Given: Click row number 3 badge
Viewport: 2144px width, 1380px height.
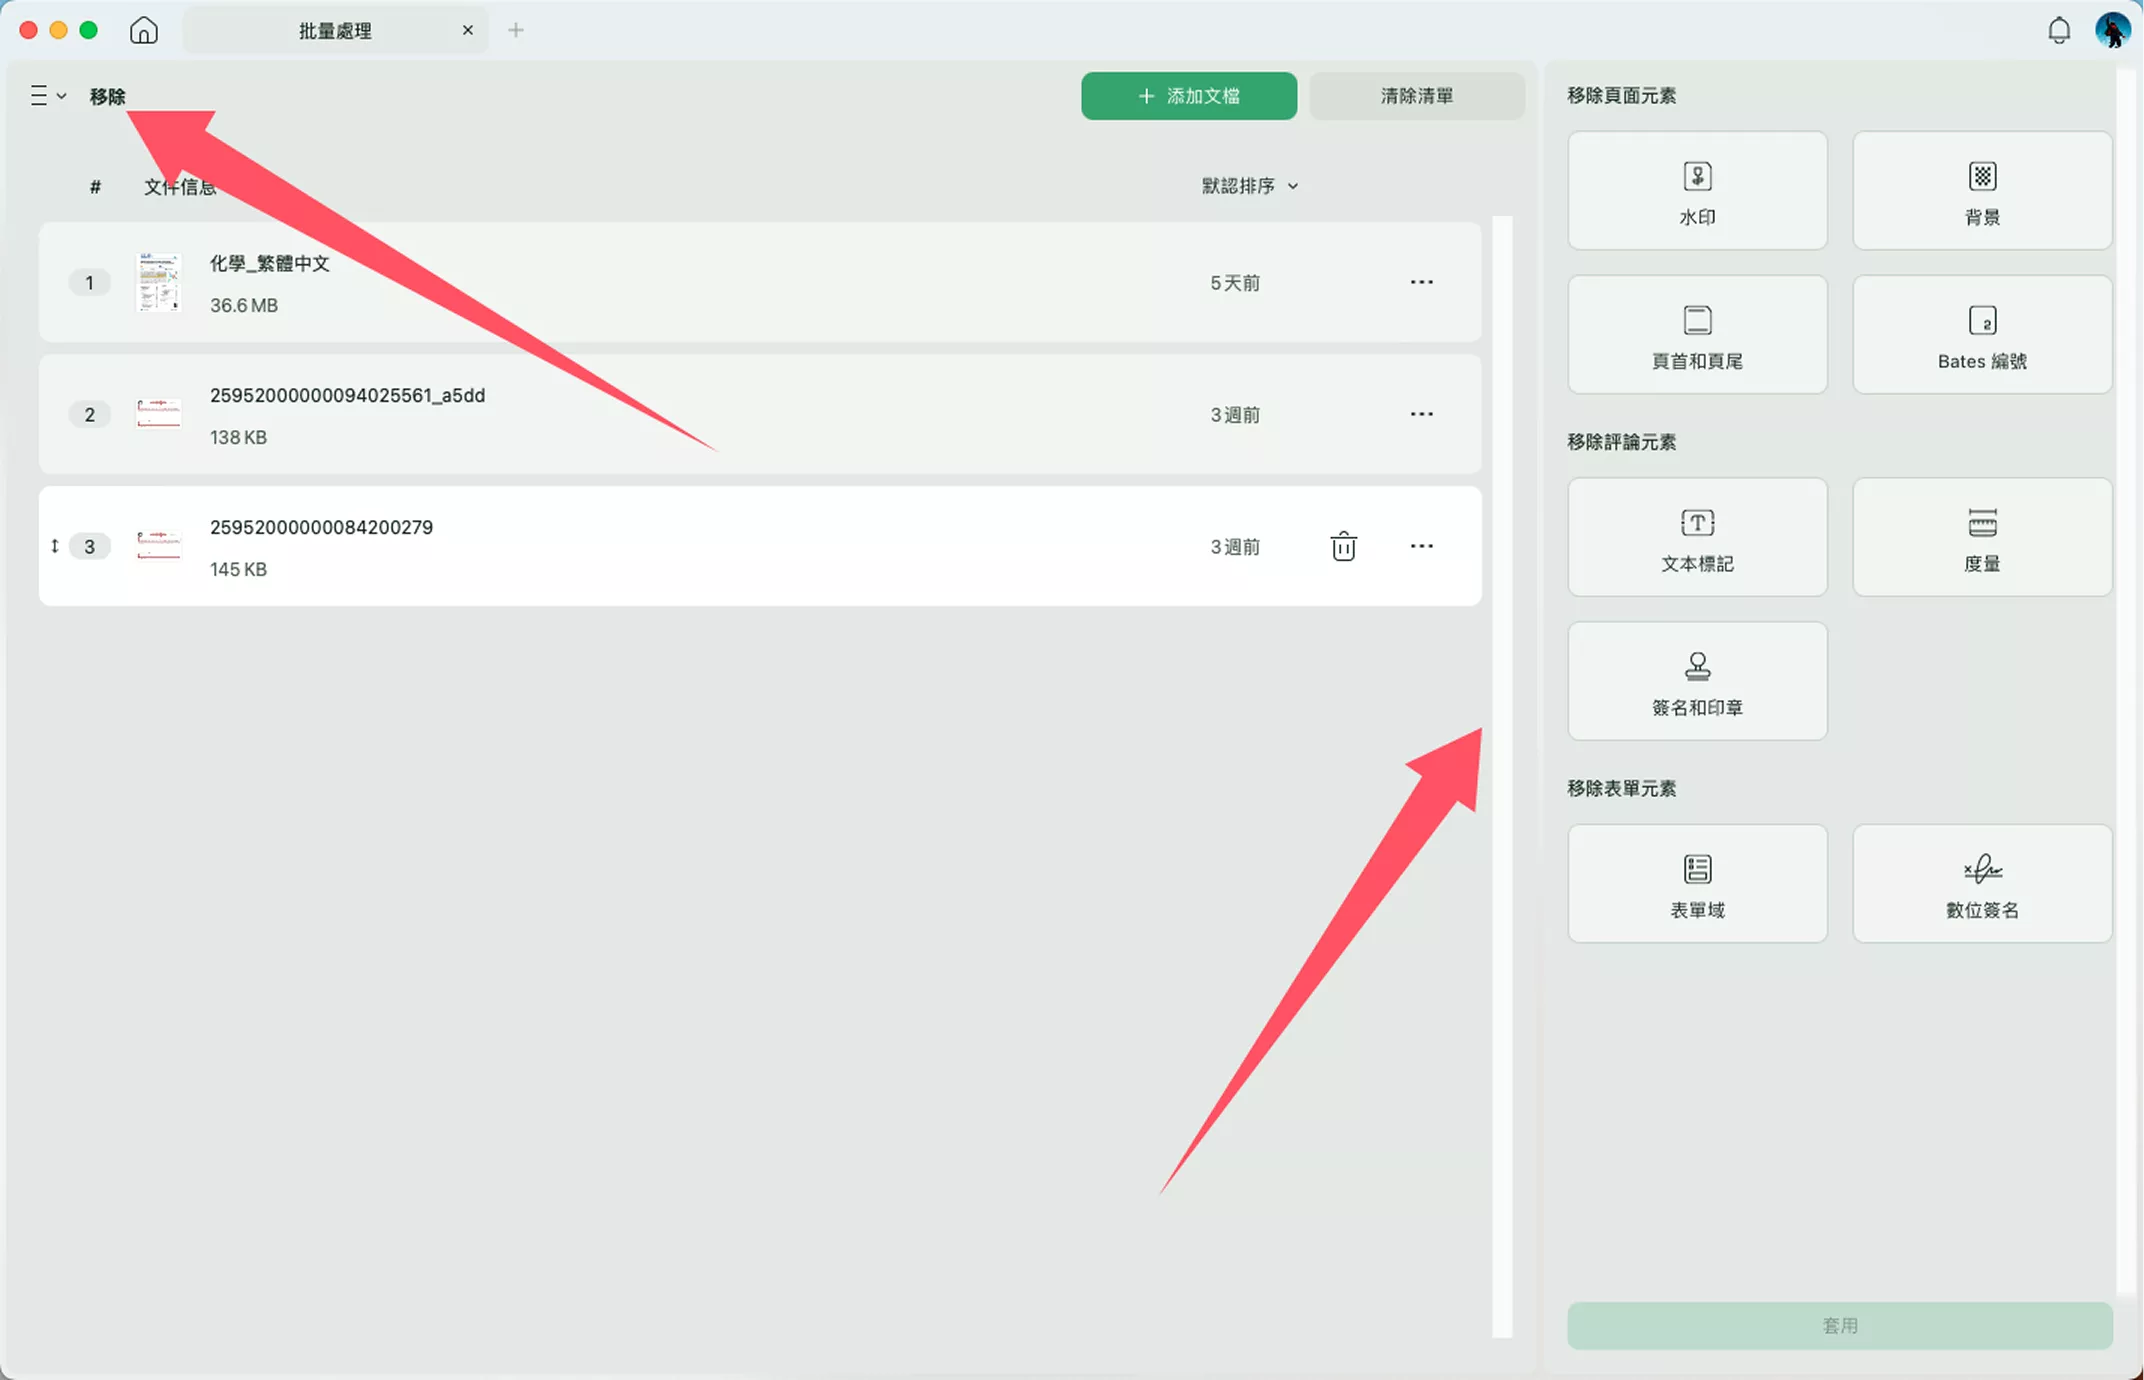Looking at the screenshot, I should pos(89,547).
